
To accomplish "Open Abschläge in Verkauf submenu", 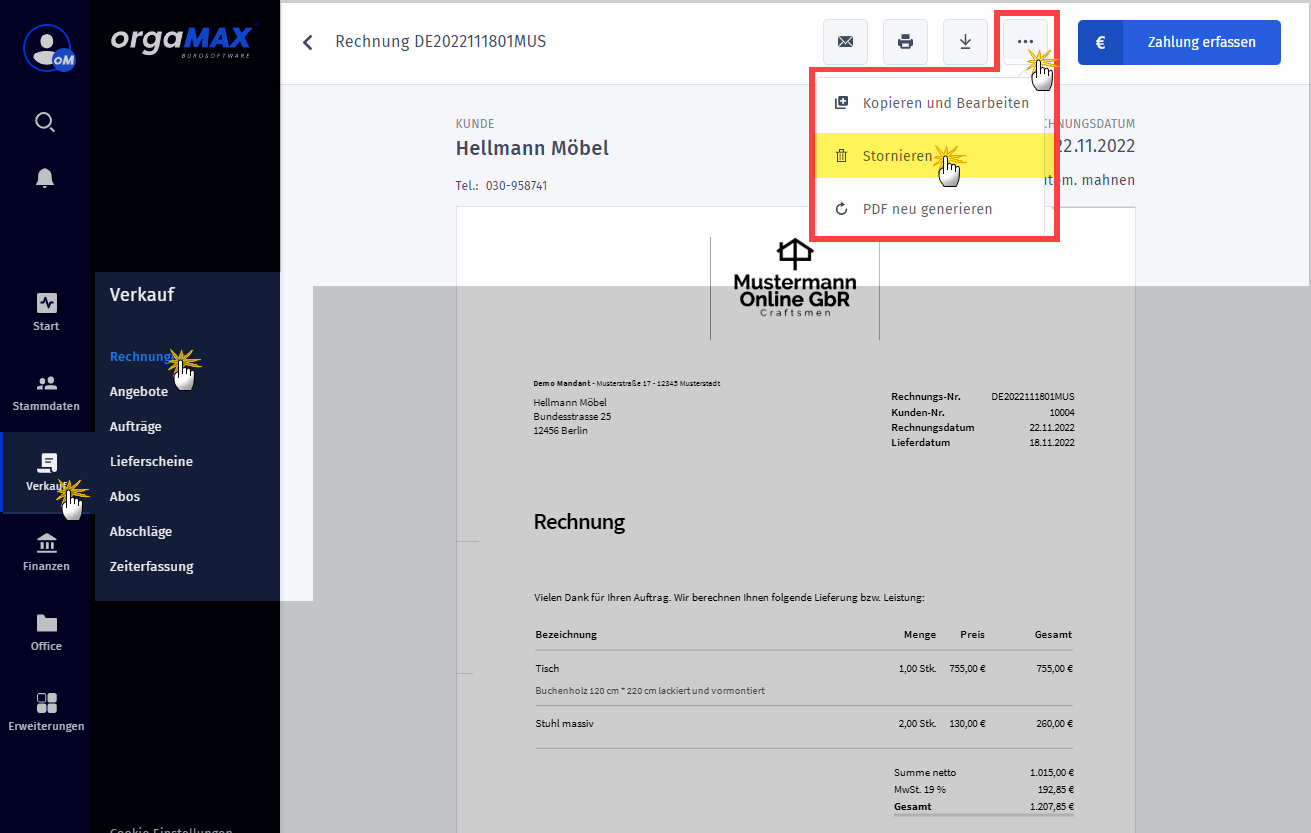I will tap(141, 532).
